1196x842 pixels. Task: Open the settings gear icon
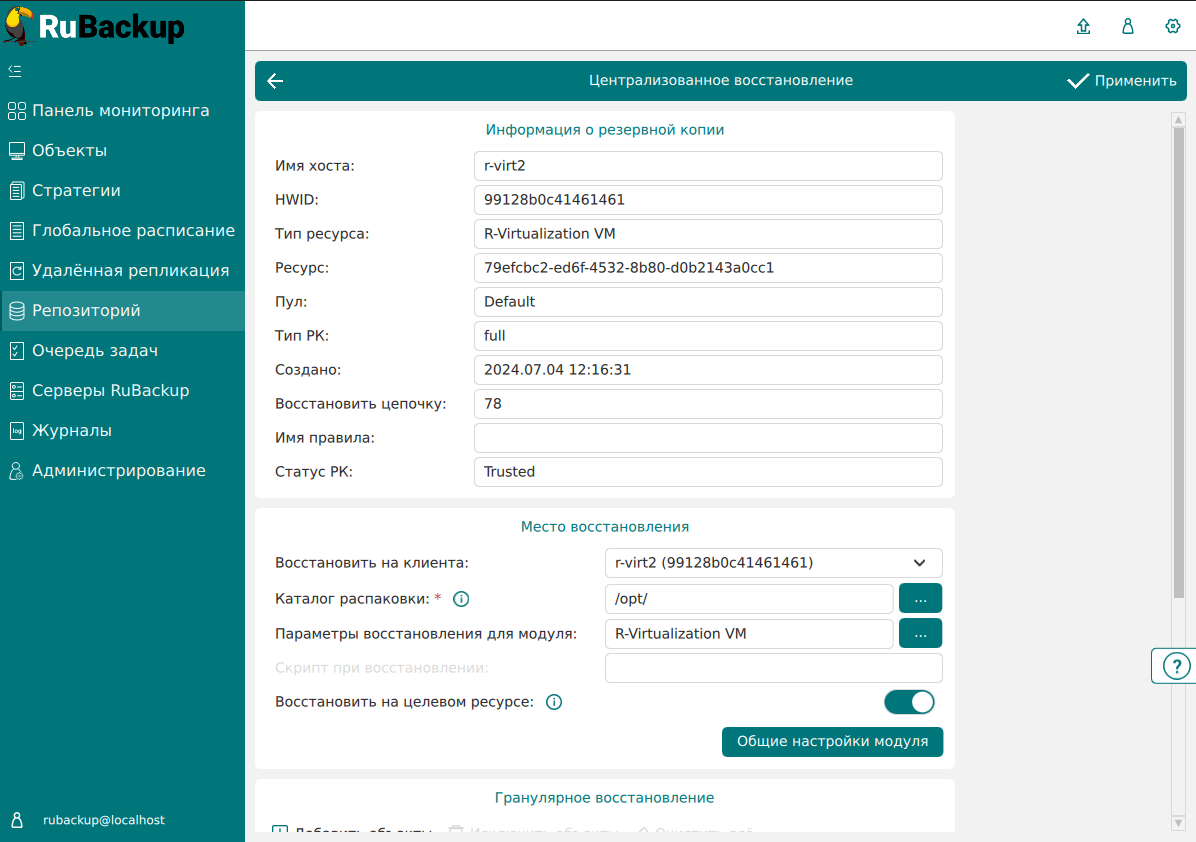coord(1173,27)
